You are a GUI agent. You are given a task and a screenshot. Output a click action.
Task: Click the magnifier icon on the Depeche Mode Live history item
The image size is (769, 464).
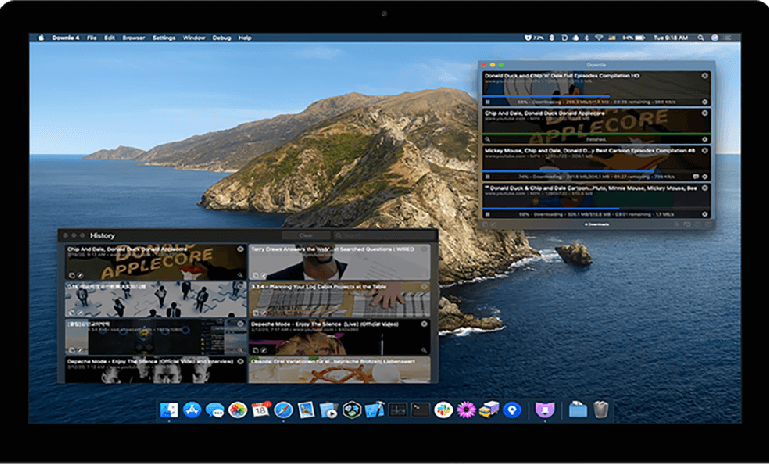[x=424, y=350]
